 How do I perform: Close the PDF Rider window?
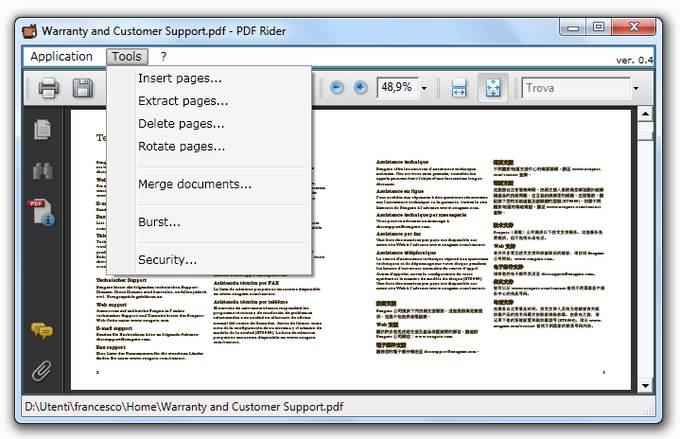click(x=634, y=27)
